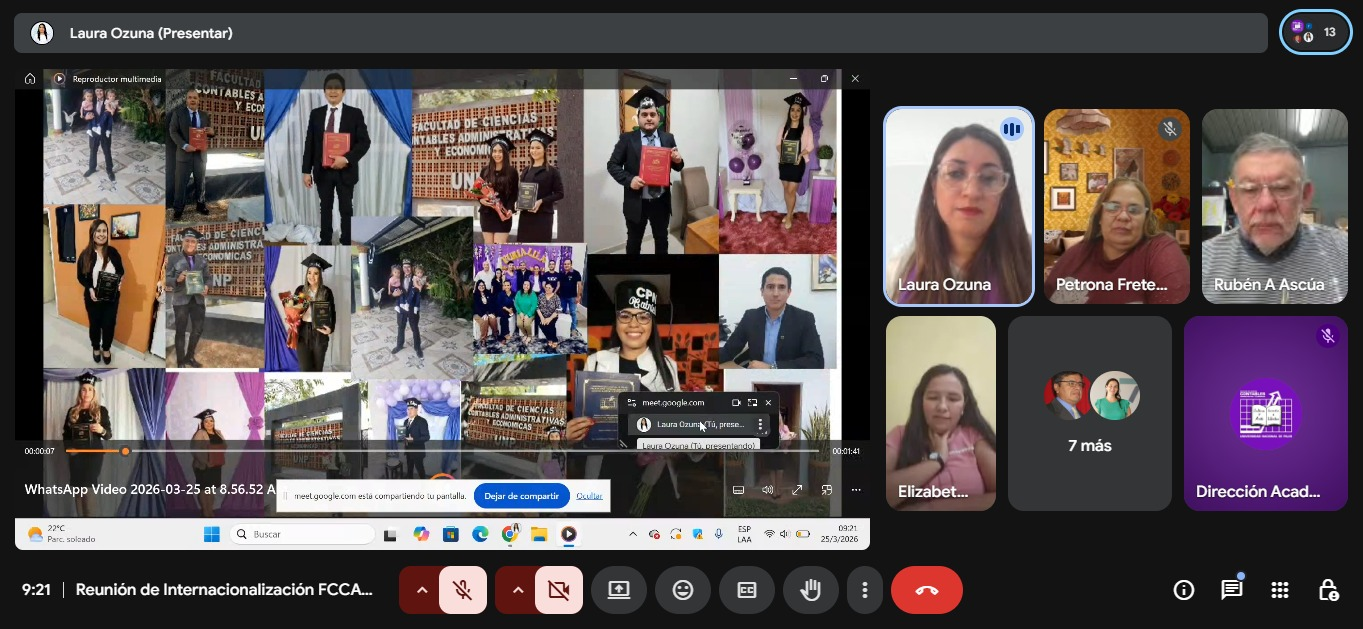Raise your hand in the meeting

pos(810,590)
